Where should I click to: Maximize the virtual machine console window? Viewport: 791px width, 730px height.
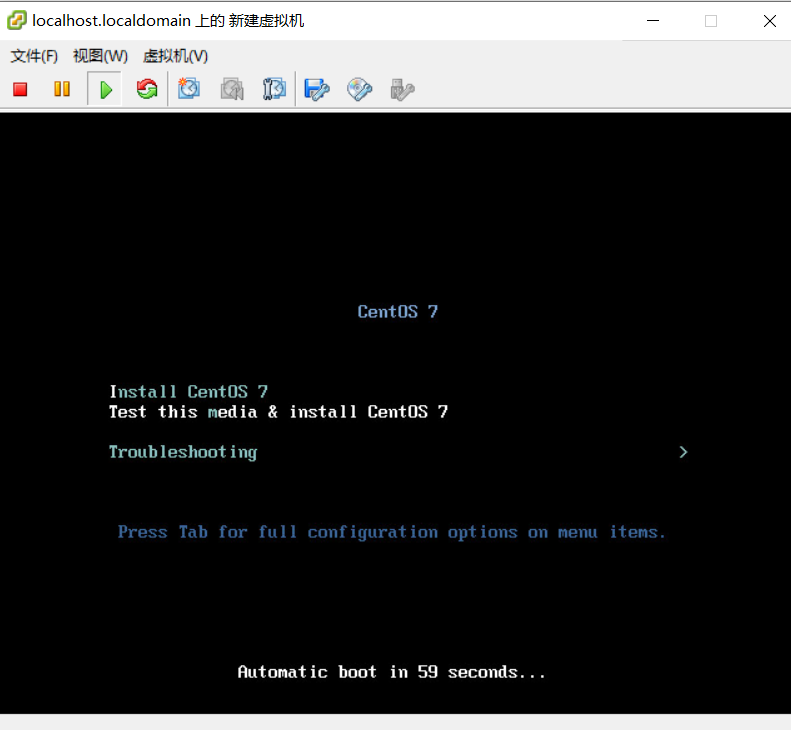711,21
